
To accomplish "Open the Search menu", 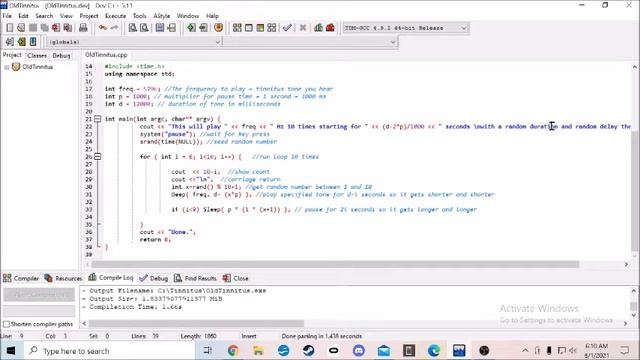I will 44,16.
